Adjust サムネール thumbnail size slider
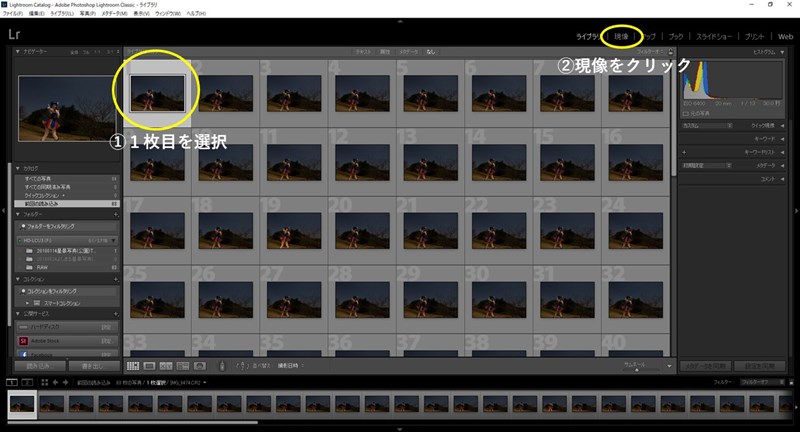Image resolution: width=800 pixels, height=432 pixels. 636,370
